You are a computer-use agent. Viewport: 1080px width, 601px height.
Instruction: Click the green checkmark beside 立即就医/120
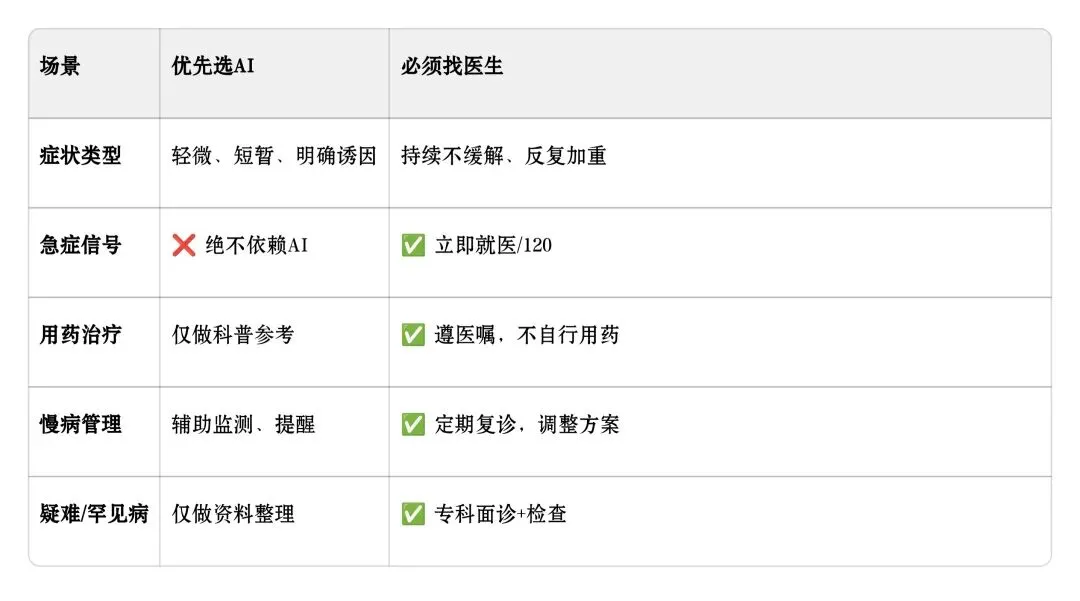(x=413, y=245)
